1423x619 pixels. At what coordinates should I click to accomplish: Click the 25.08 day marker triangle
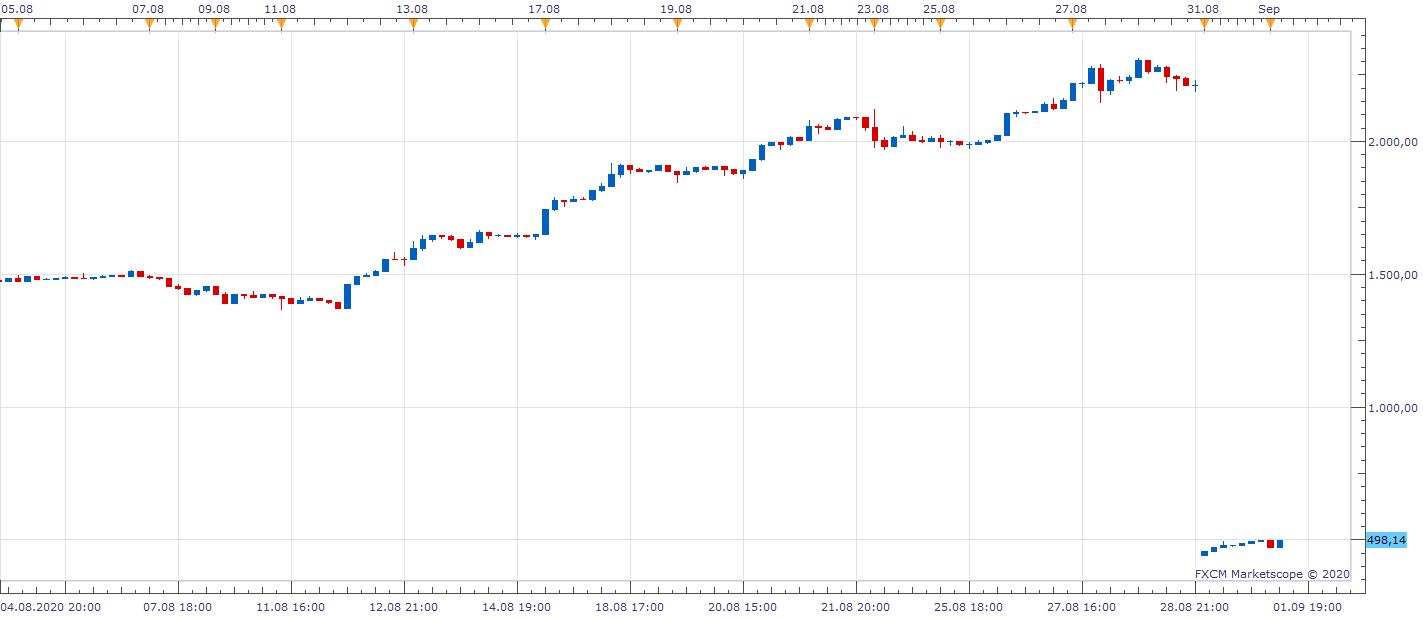pyautogui.click(x=940, y=24)
